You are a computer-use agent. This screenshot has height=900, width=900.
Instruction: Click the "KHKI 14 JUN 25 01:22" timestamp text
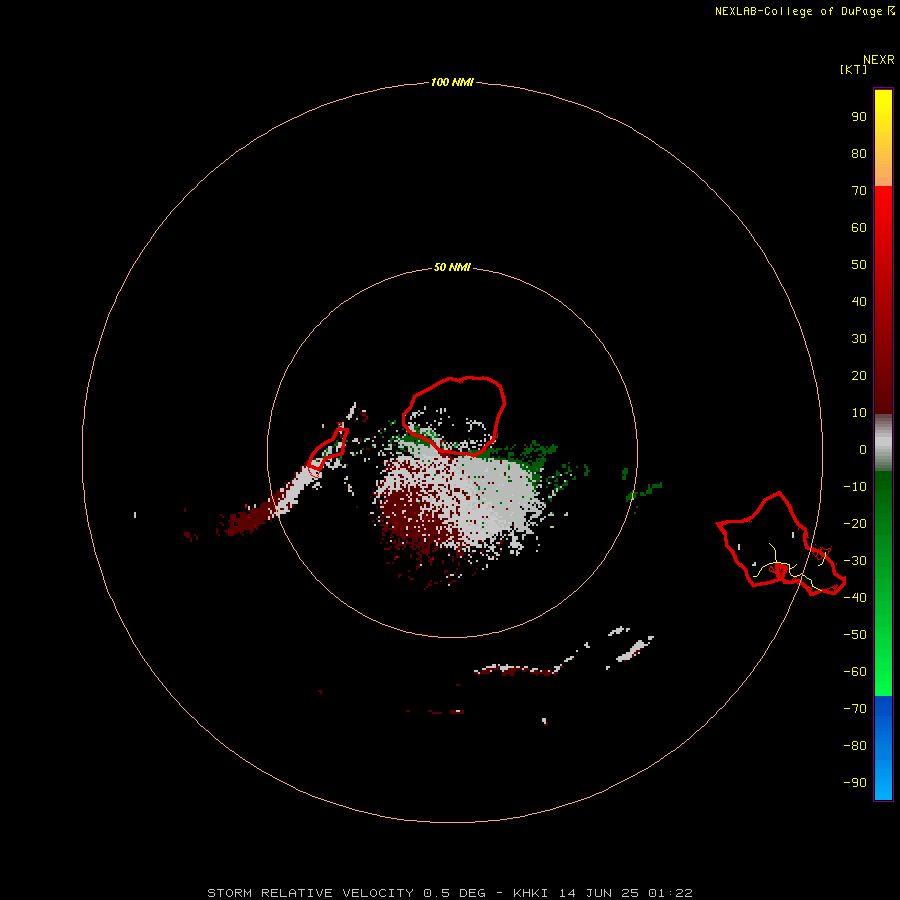coord(603,893)
